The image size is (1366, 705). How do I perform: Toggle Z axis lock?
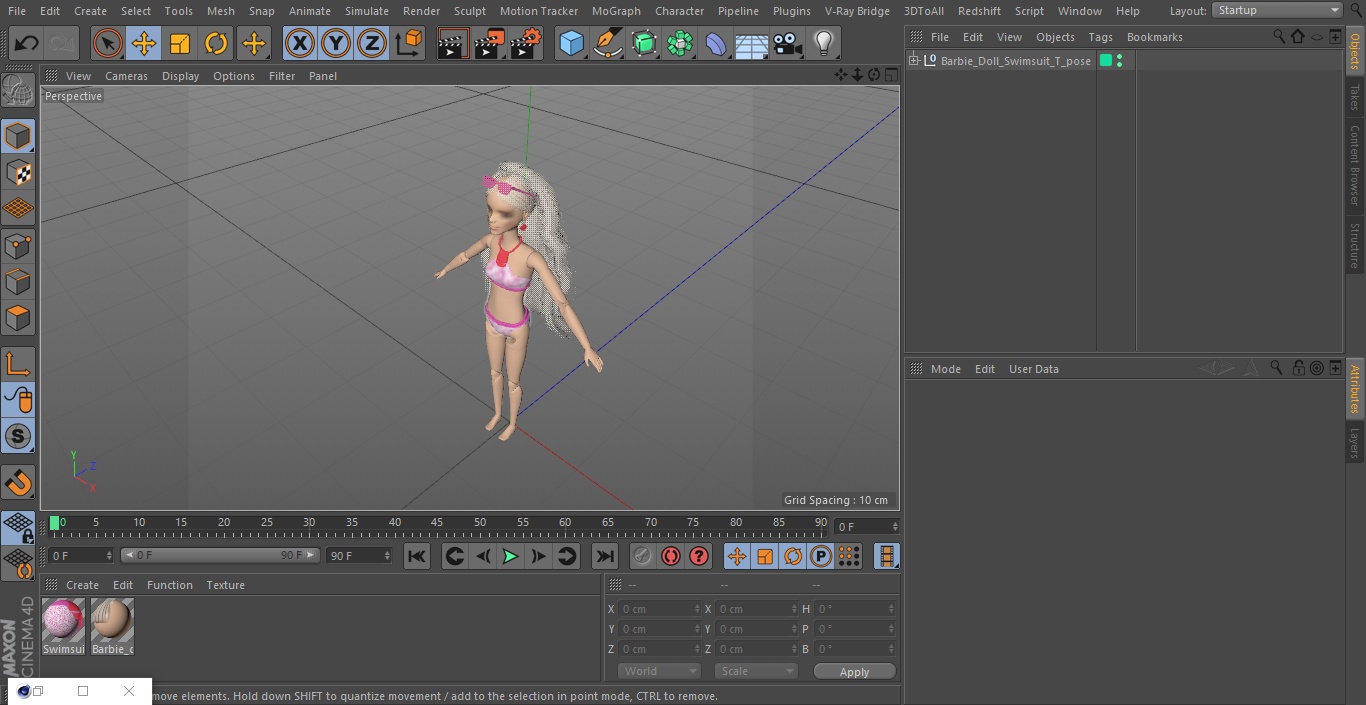(x=371, y=43)
